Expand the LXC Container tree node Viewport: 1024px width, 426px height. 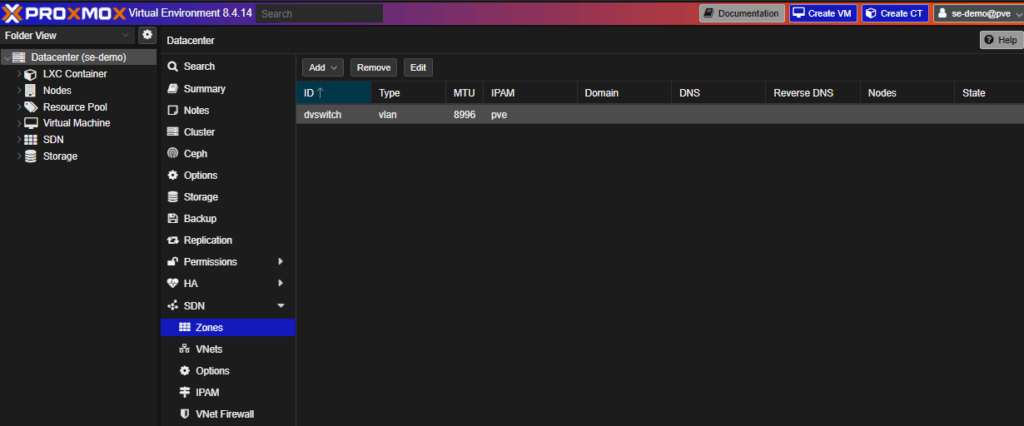[x=20, y=74]
